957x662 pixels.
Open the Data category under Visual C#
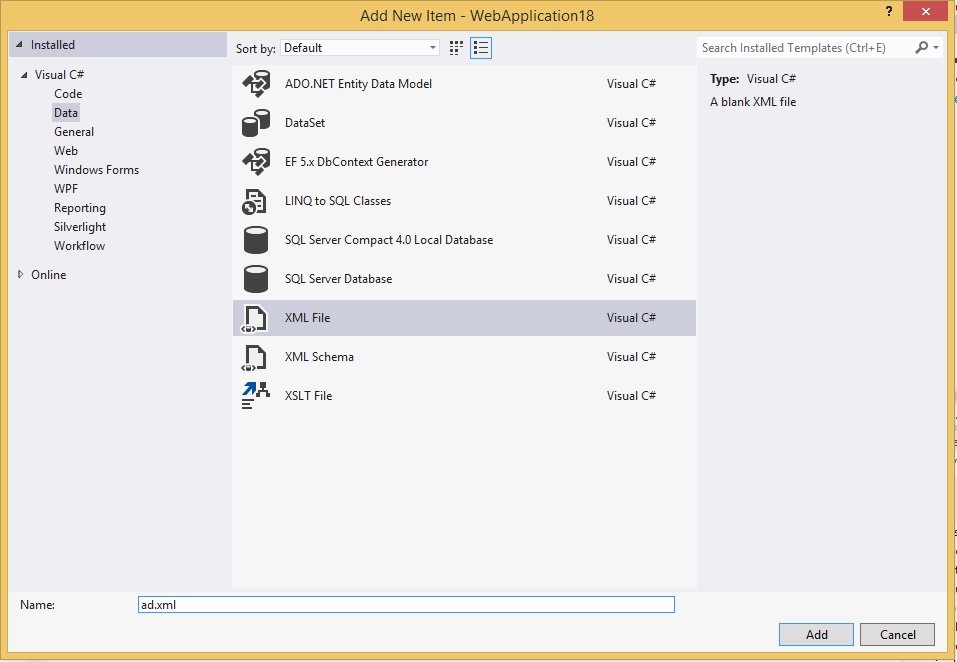65,112
